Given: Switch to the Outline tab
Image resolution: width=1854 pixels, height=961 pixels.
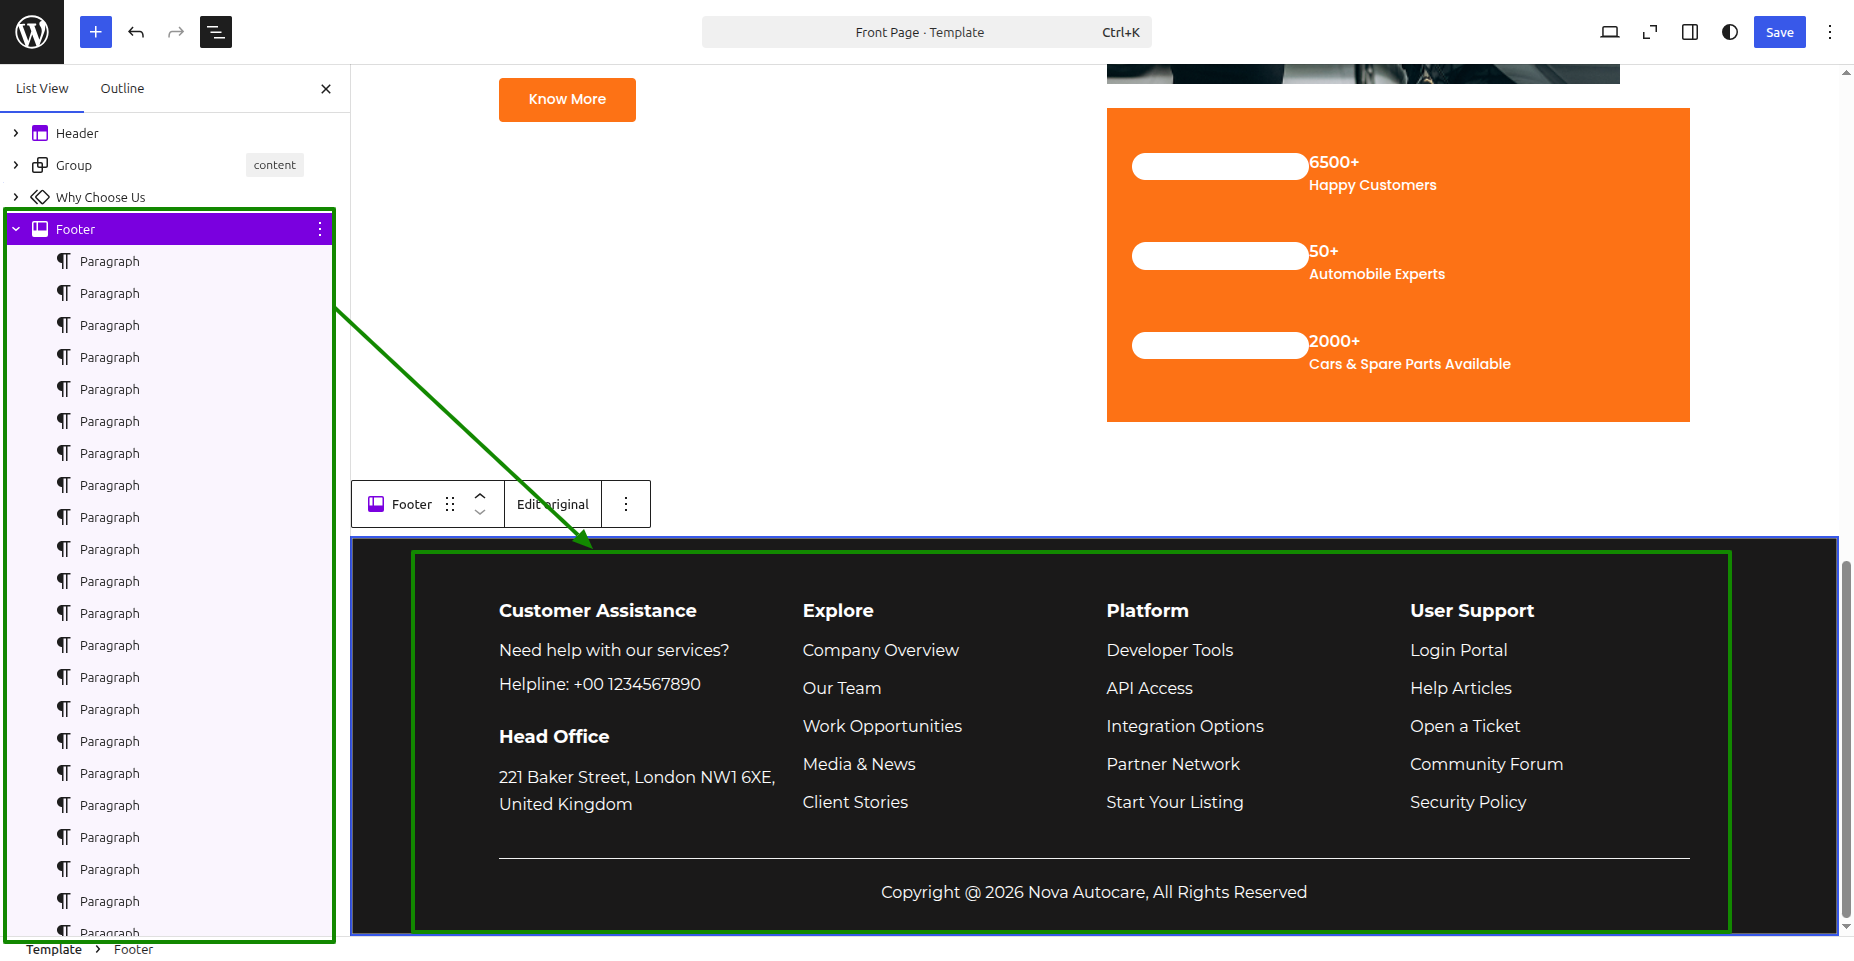Looking at the screenshot, I should point(122,88).
